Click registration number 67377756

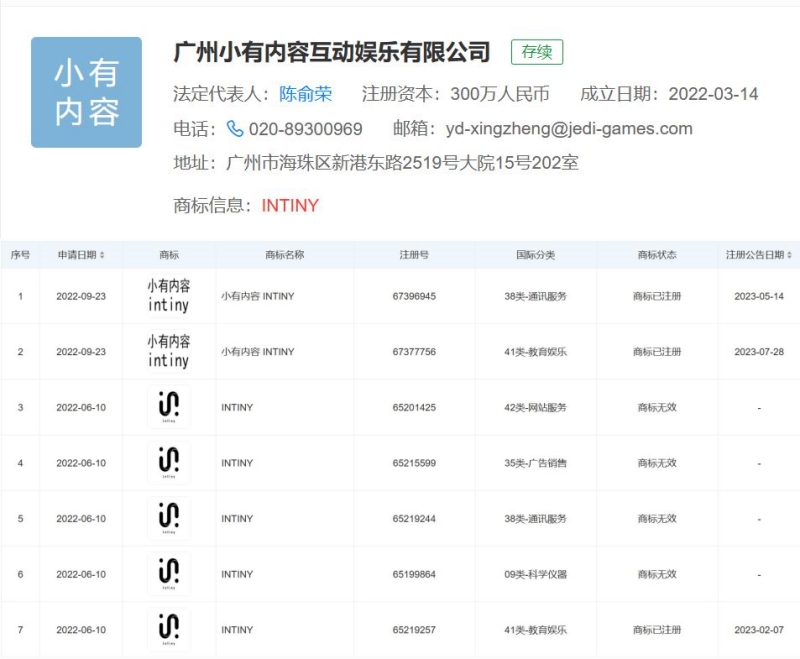click(414, 352)
